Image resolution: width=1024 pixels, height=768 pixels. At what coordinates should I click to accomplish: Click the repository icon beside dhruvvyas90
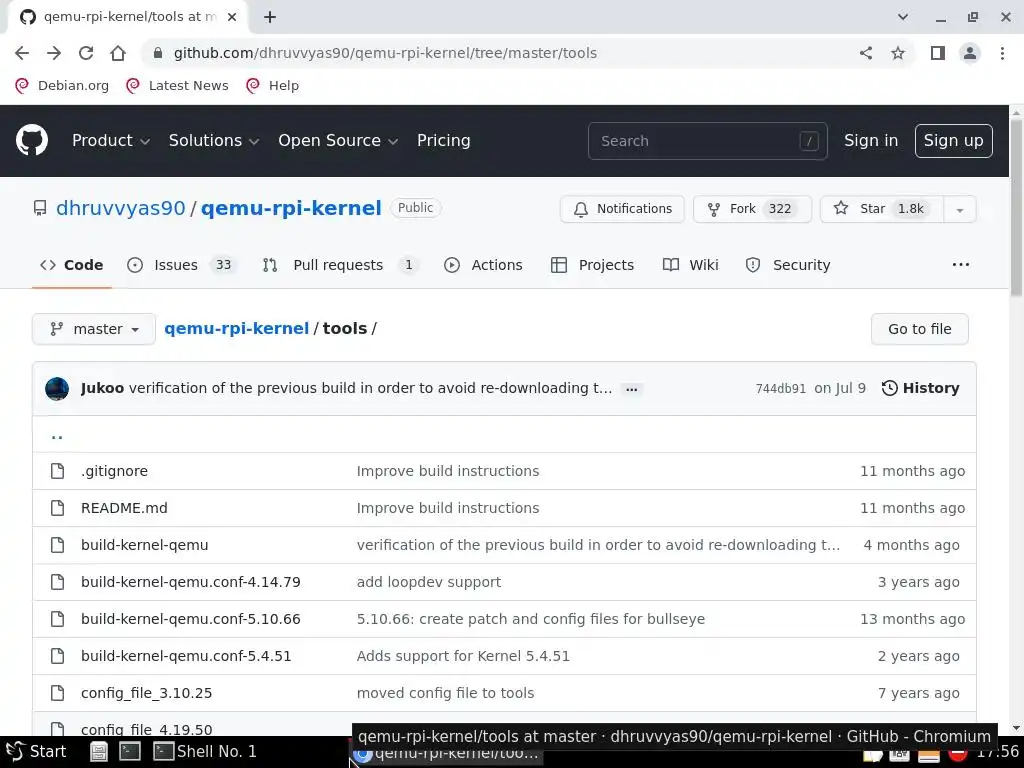pos(40,208)
